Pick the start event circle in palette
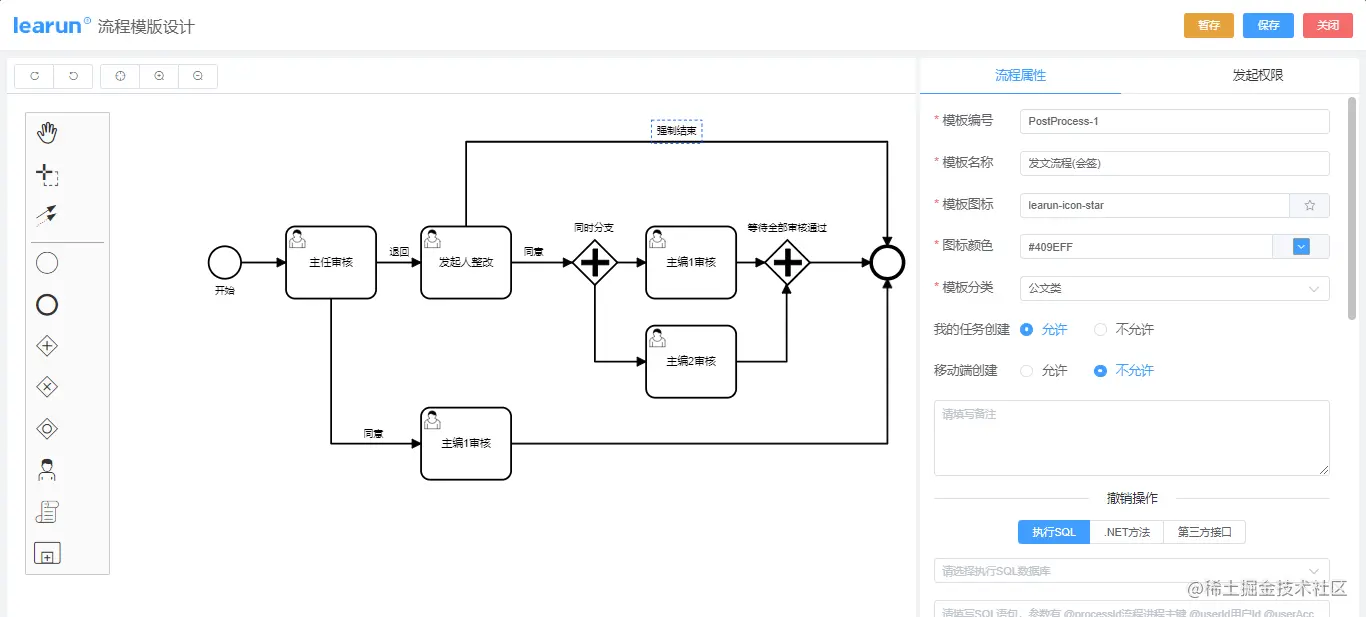Screen dimensions: 1366x617 (x=47, y=263)
